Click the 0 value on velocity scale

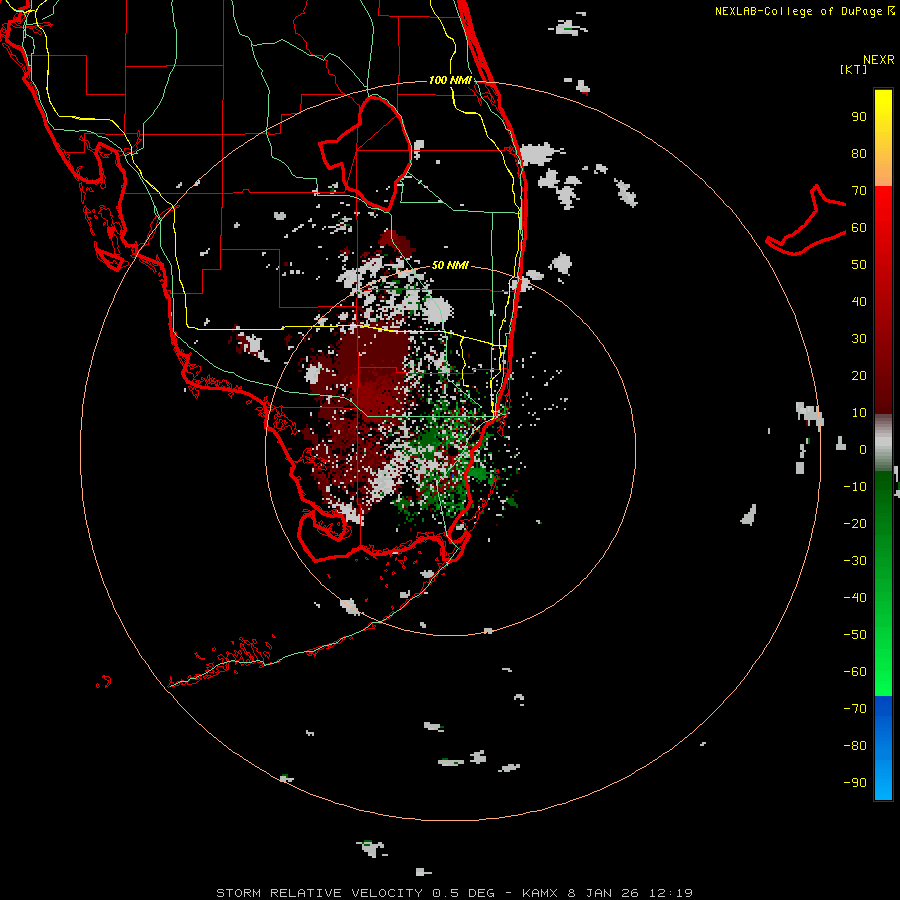863,450
